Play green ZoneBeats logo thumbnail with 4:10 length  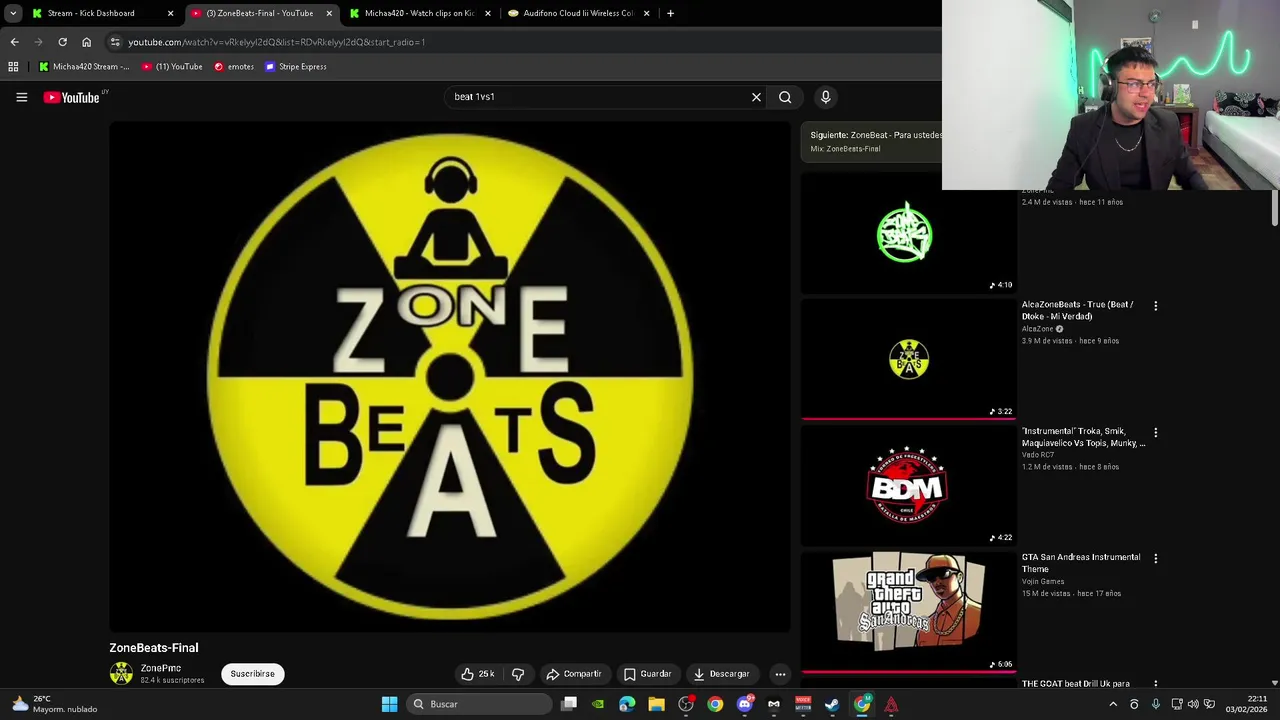(908, 234)
